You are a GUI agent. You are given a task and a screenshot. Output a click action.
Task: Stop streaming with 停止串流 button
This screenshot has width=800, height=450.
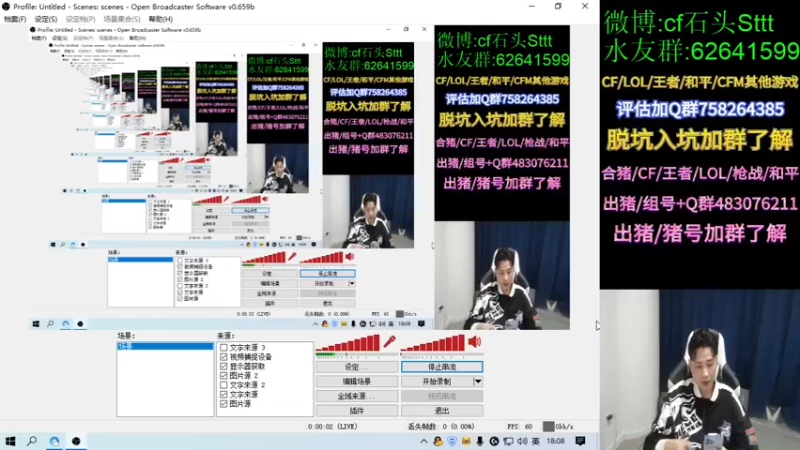[x=442, y=367]
